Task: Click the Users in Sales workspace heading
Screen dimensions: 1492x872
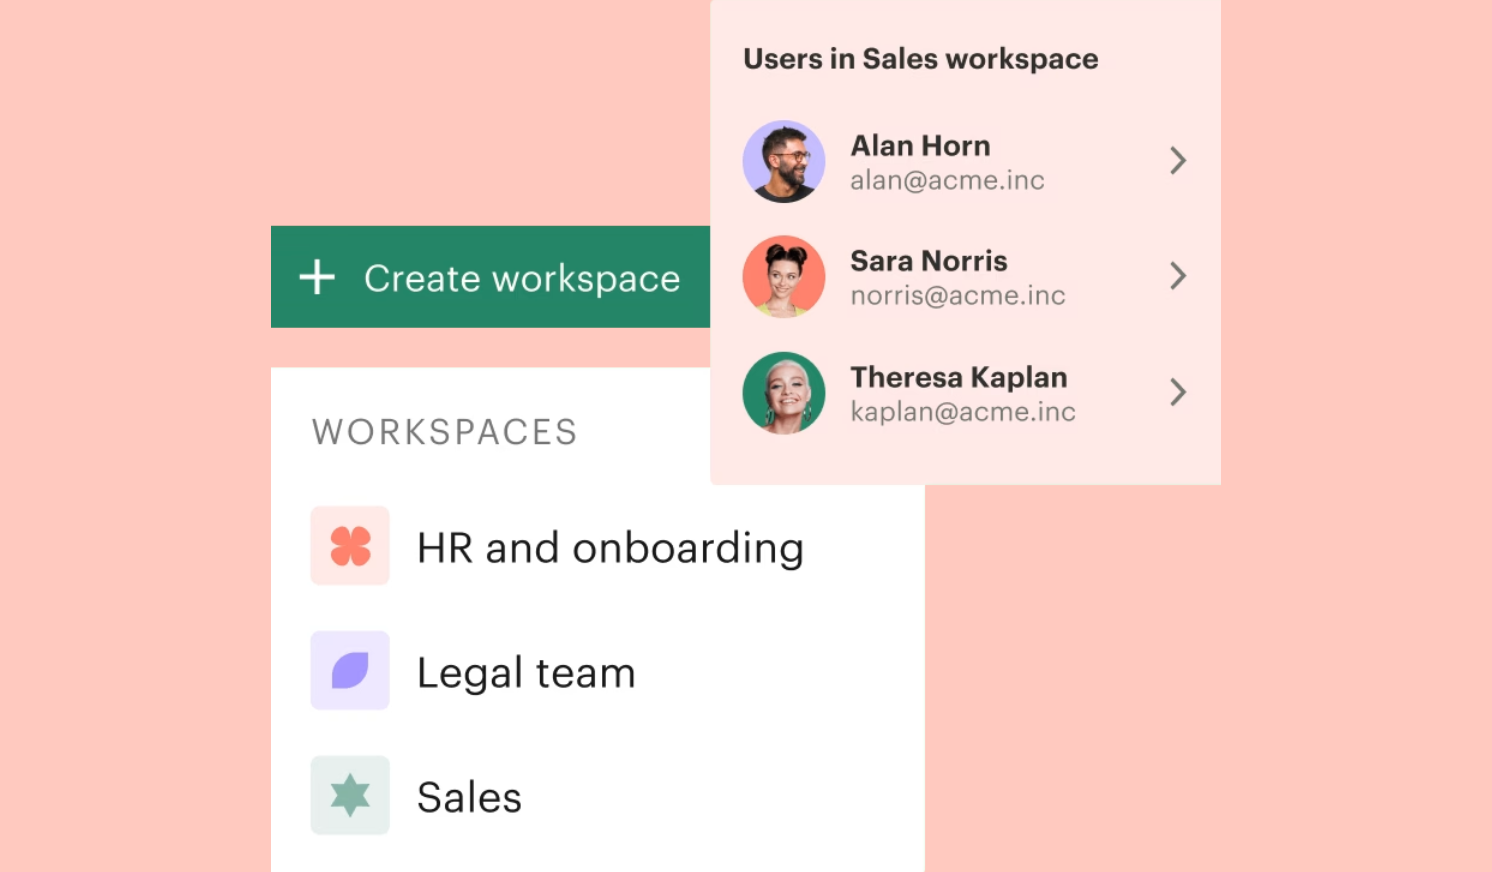Action: (920, 59)
